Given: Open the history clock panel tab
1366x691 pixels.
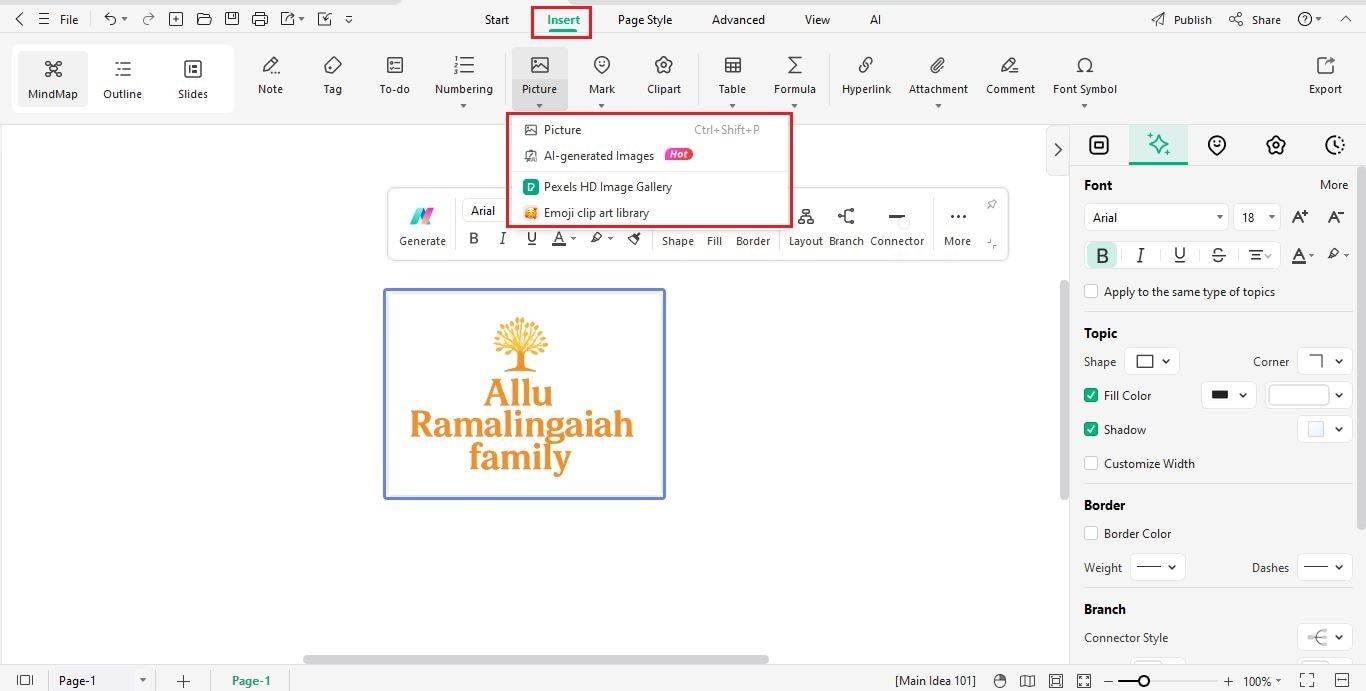Looking at the screenshot, I should 1334,145.
